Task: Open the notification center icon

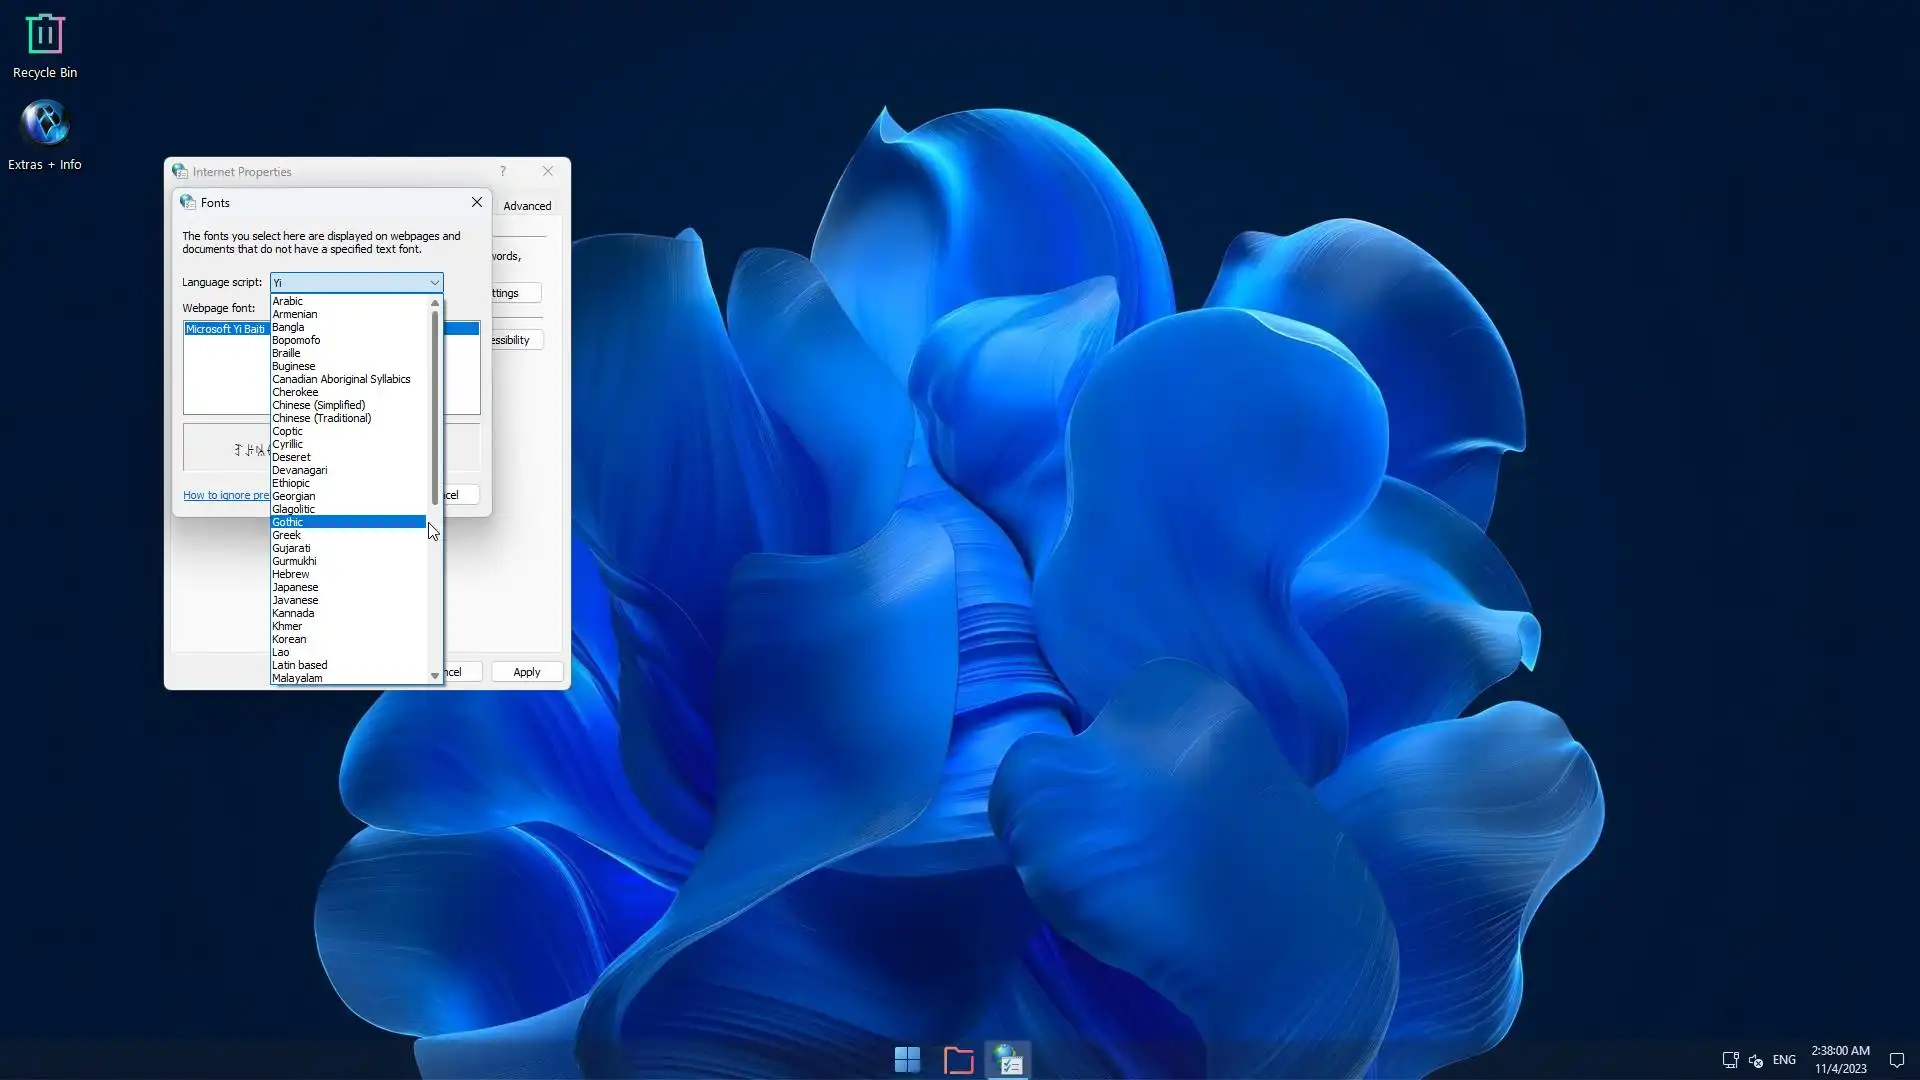Action: click(1896, 1060)
